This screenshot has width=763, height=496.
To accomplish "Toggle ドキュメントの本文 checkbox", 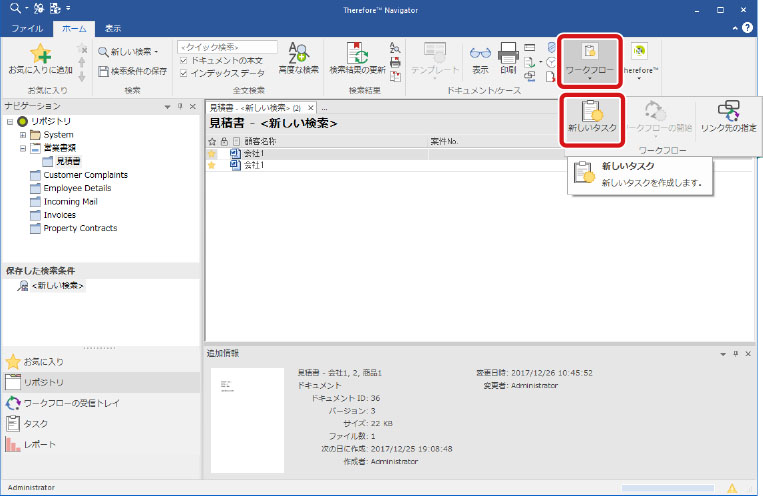I will 182,60.
